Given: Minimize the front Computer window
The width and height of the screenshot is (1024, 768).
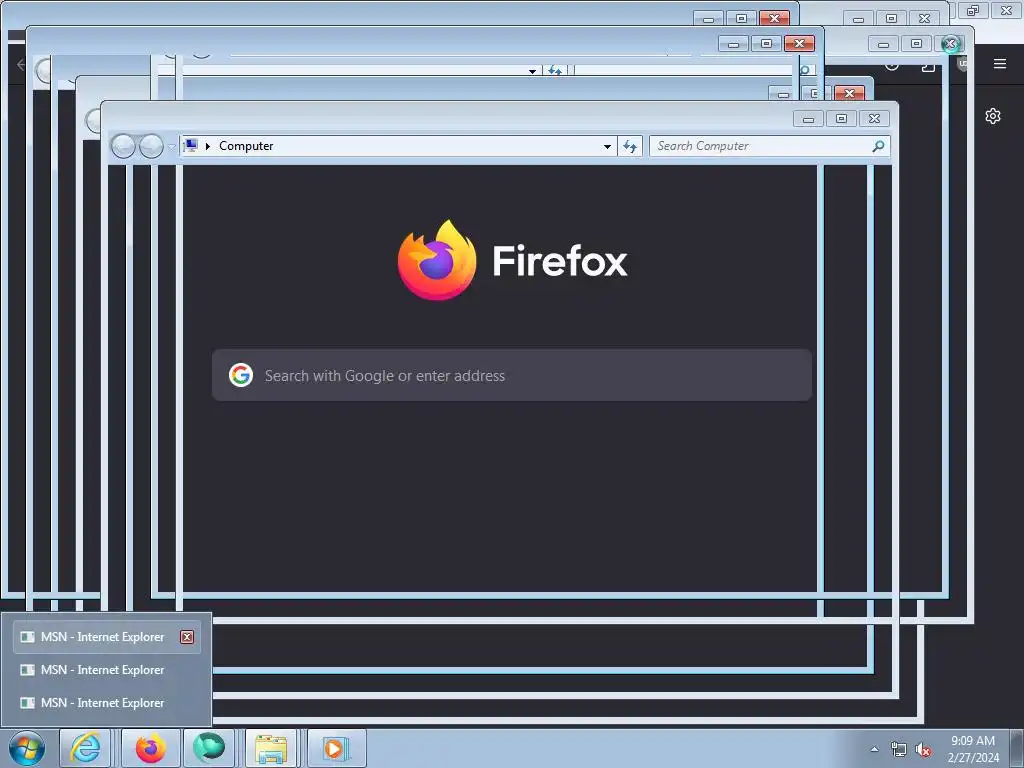Looking at the screenshot, I should (808, 119).
